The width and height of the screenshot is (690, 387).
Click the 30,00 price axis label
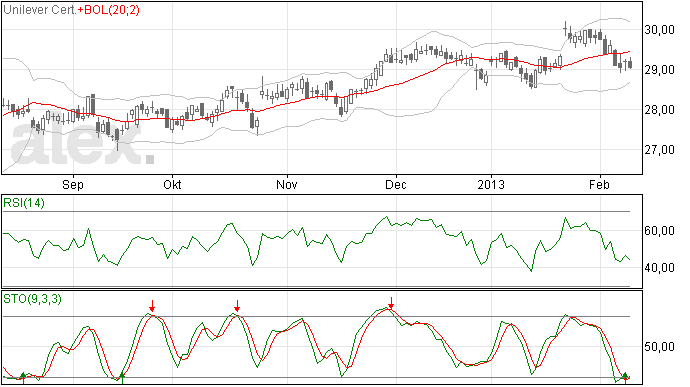coord(659,29)
